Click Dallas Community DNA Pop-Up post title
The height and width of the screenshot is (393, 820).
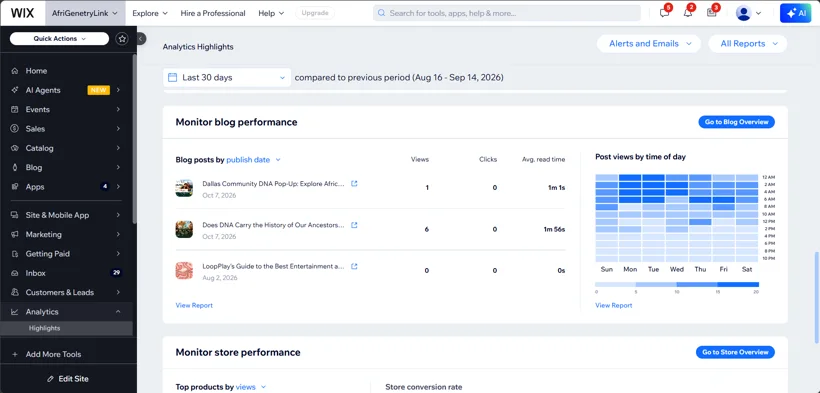coord(274,184)
